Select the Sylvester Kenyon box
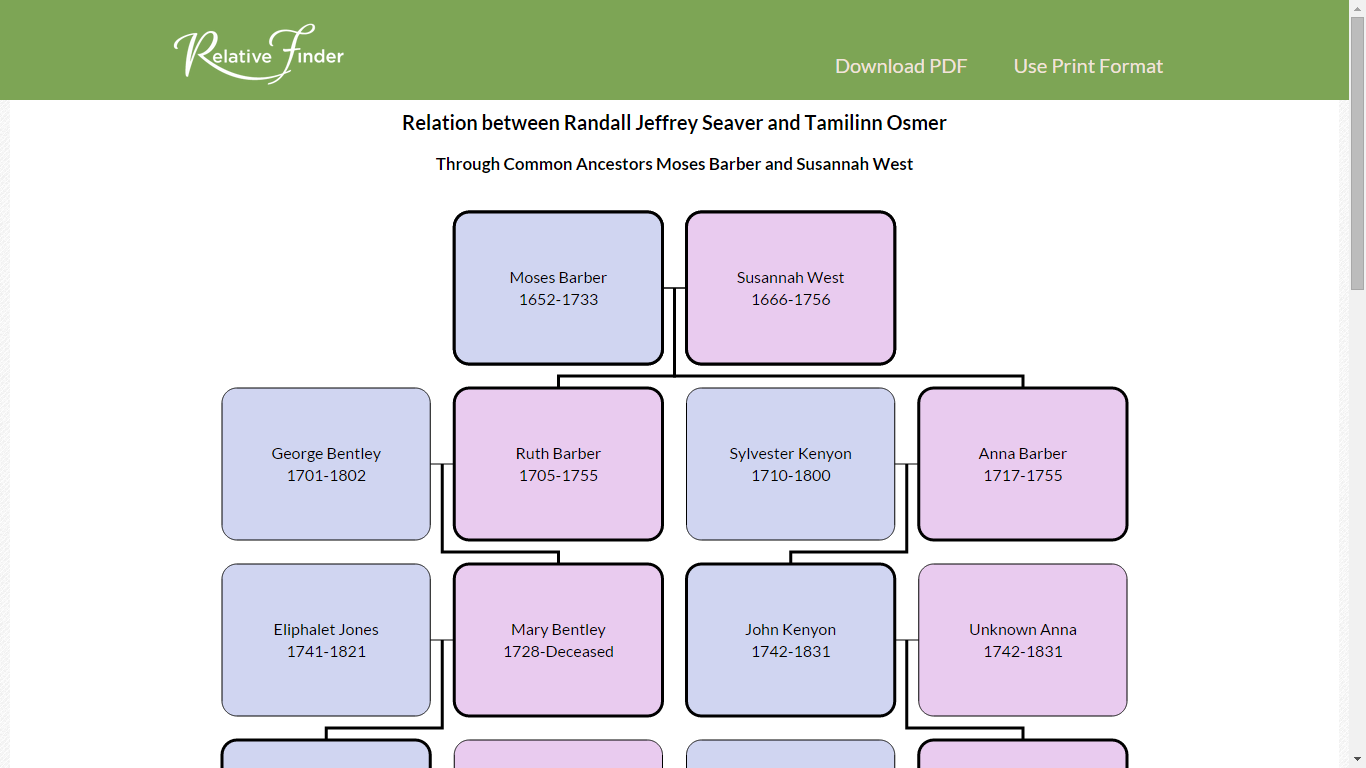Image resolution: width=1366 pixels, height=768 pixels. [x=790, y=463]
